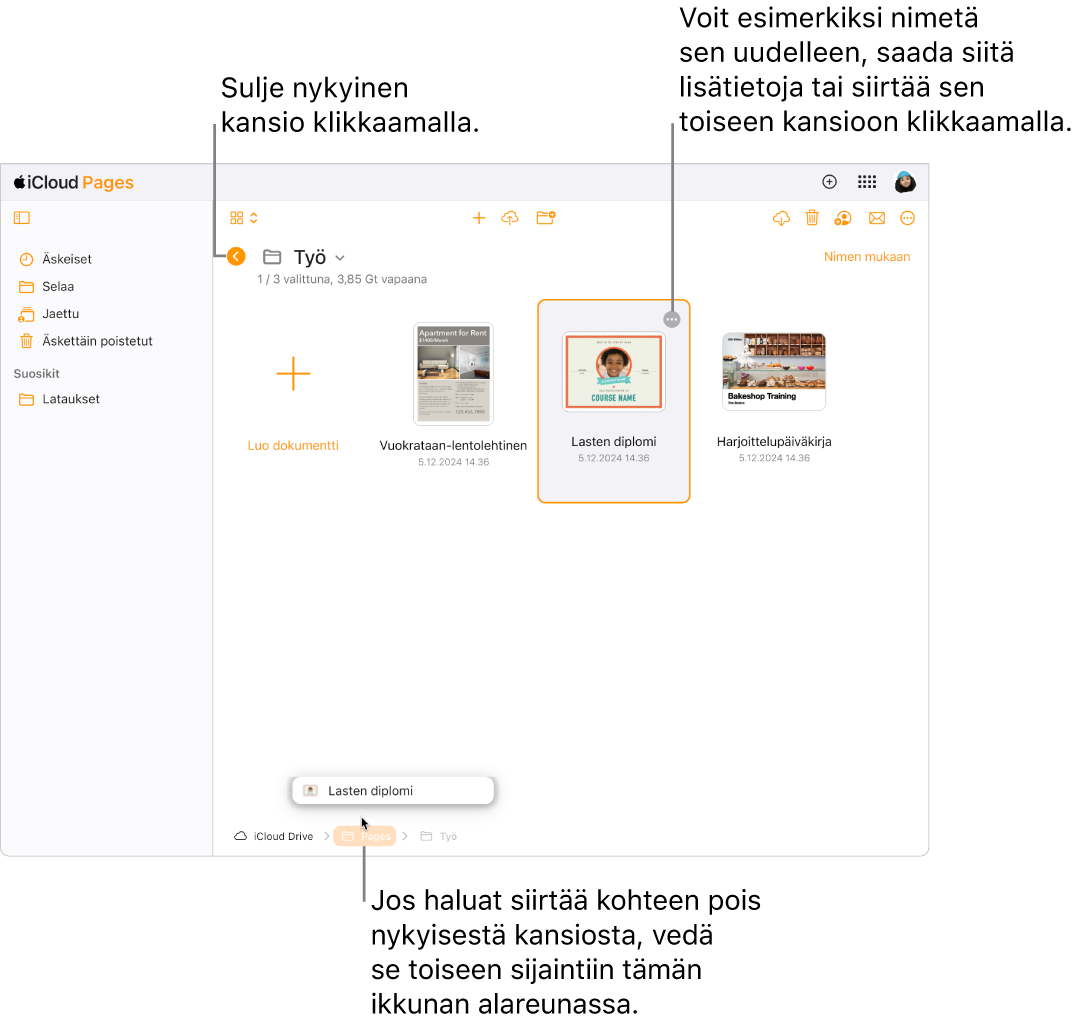The image size is (1088, 1029).
Task: Open Jaettu in sidebar
Action: [49, 314]
